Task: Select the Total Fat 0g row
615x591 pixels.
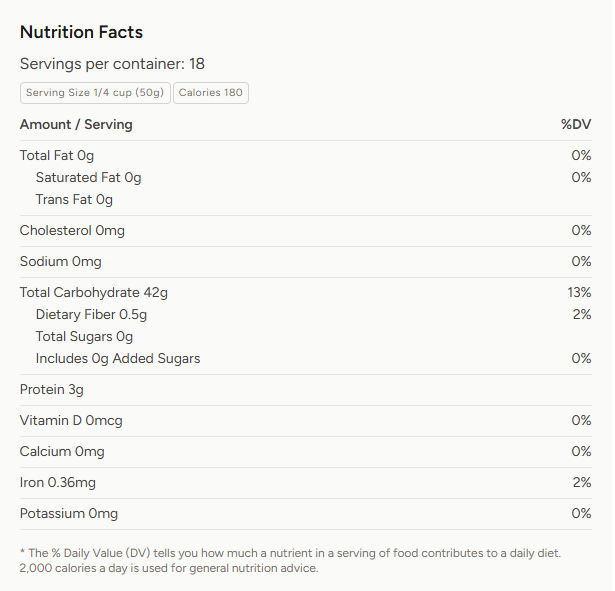Action: click(306, 156)
